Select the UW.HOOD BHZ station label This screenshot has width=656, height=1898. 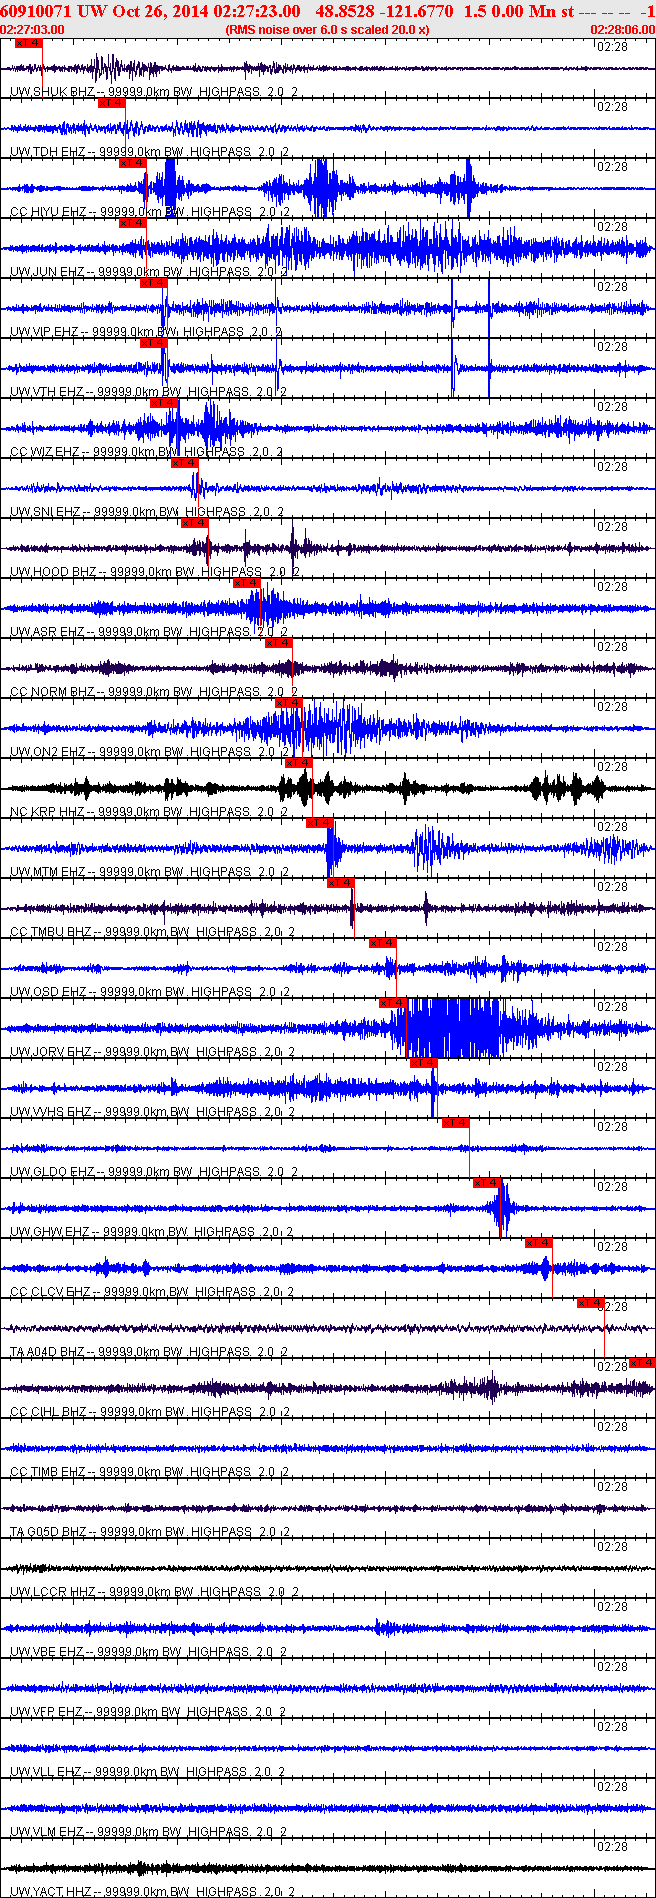tap(55, 572)
